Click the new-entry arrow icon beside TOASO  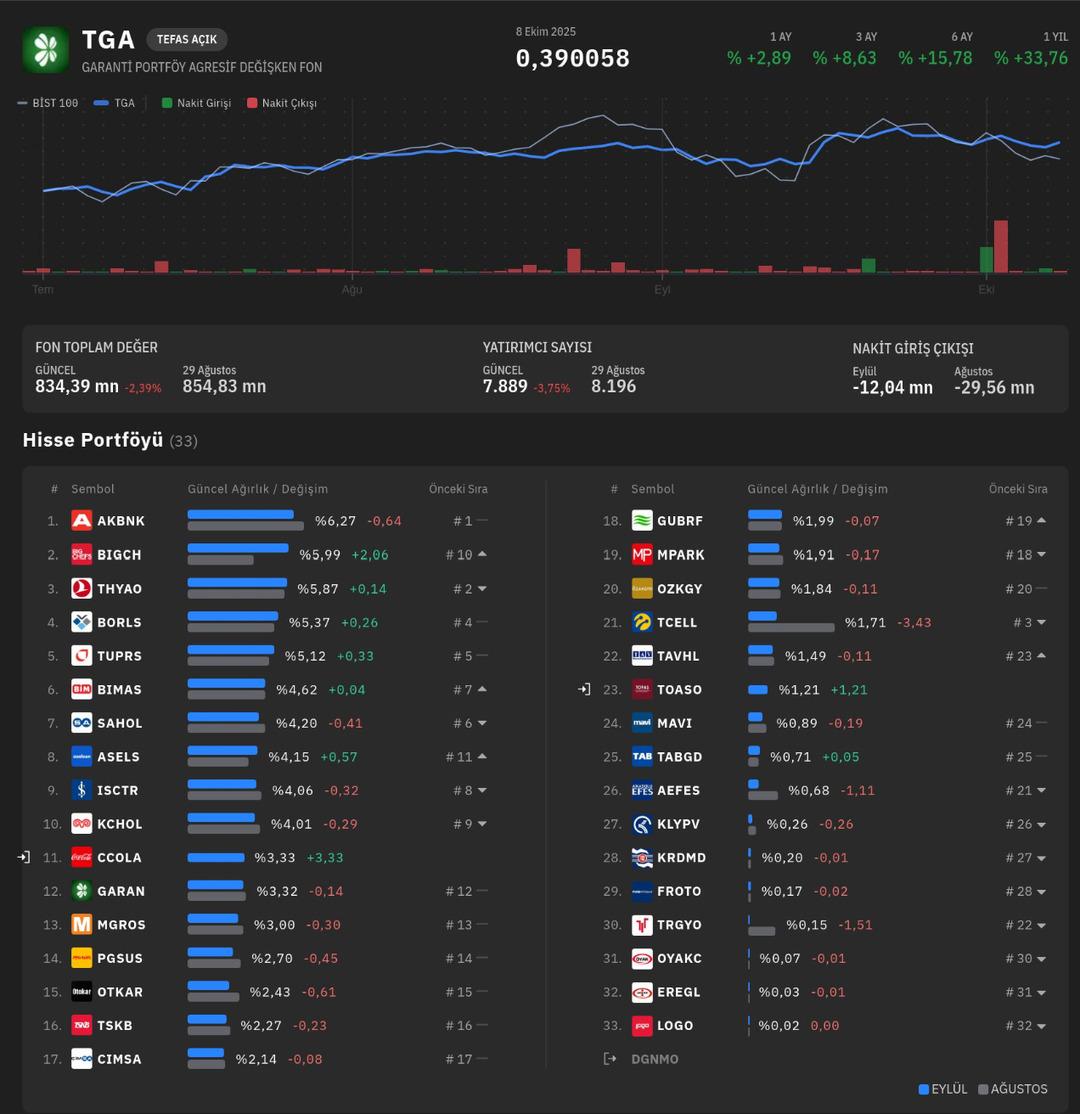(585, 689)
